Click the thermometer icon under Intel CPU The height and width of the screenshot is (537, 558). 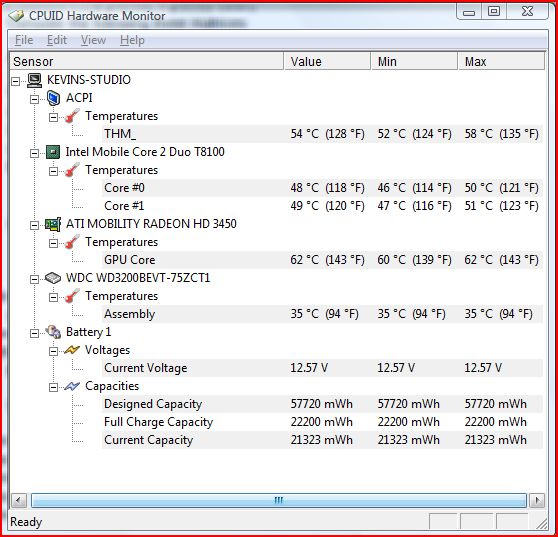(x=72, y=170)
